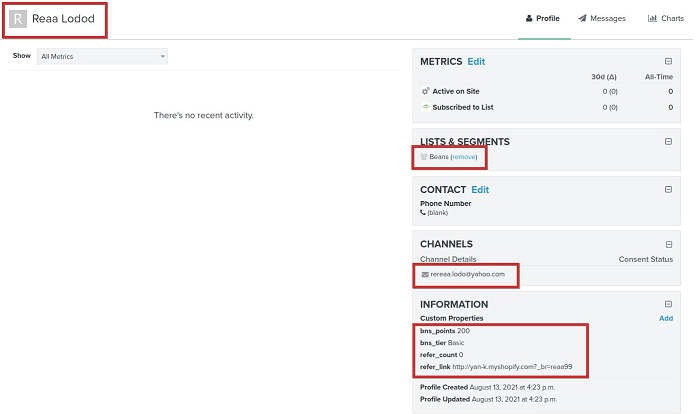Click the Custom Properties label

click(451, 318)
